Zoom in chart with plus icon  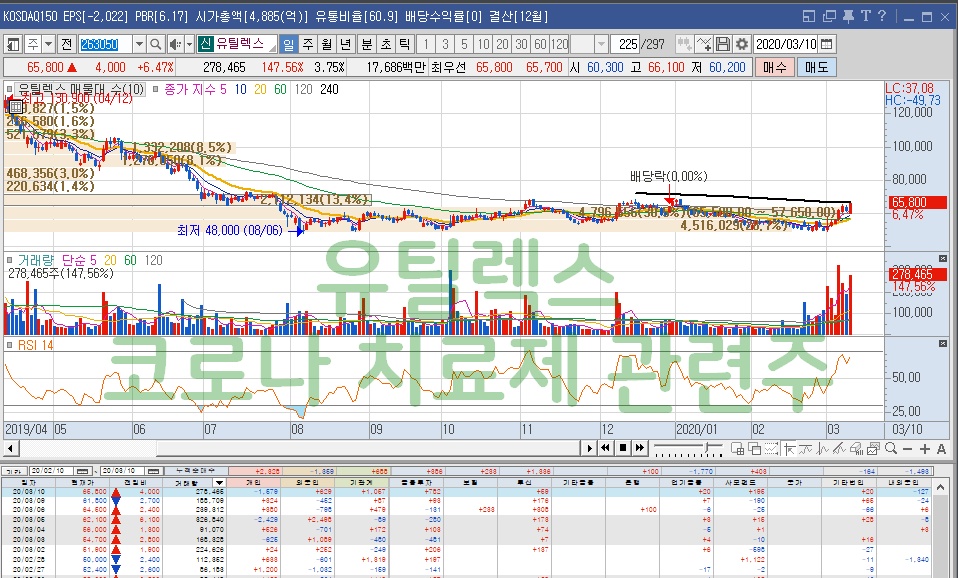[924, 449]
